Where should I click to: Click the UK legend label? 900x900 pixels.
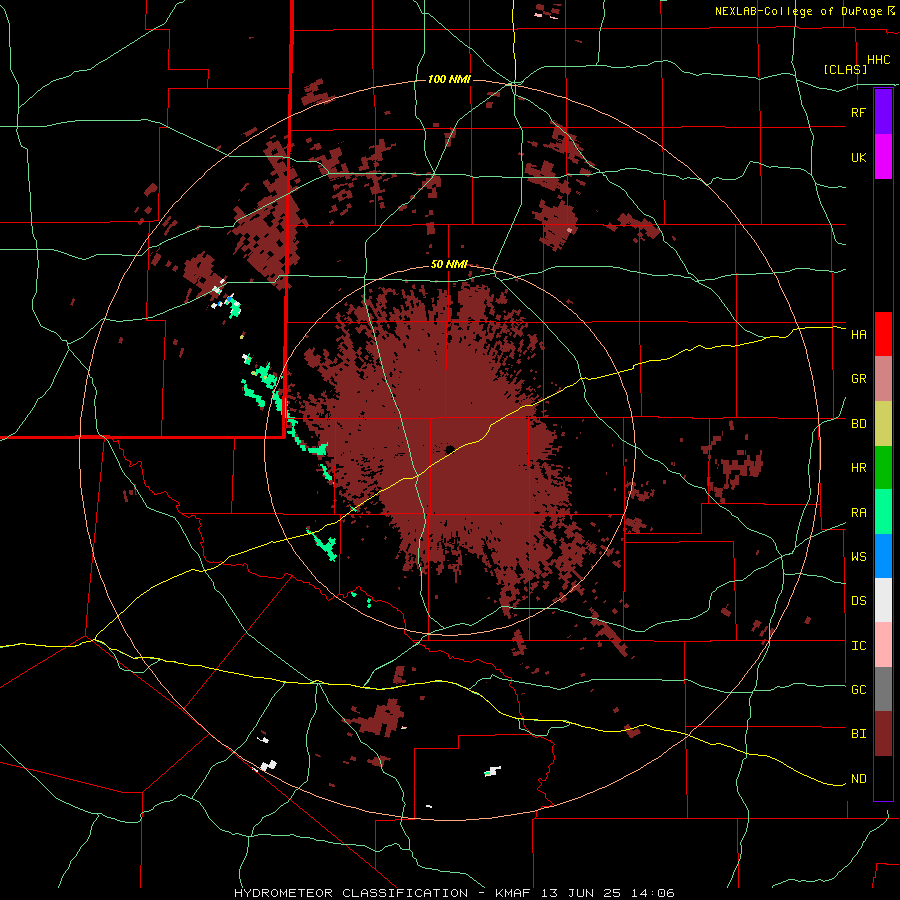pos(858,157)
